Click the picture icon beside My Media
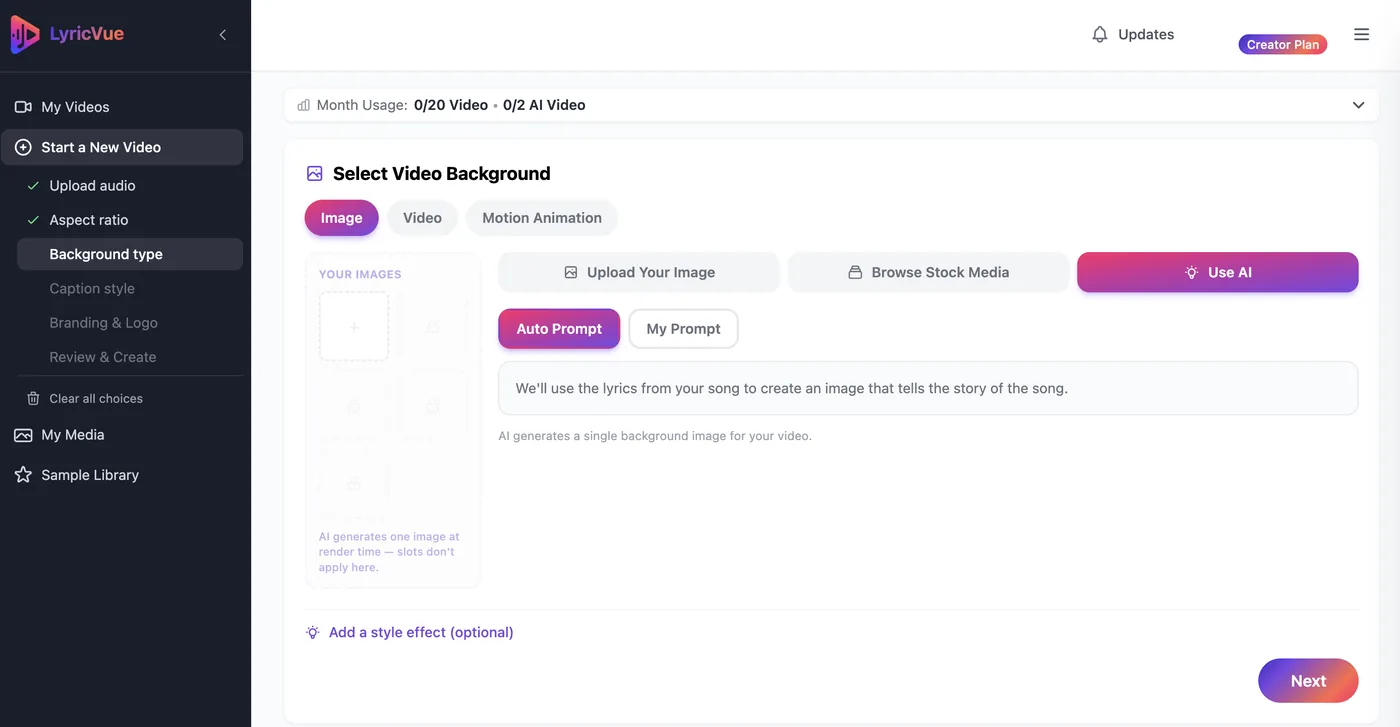The image size is (1400, 727). click(23, 435)
